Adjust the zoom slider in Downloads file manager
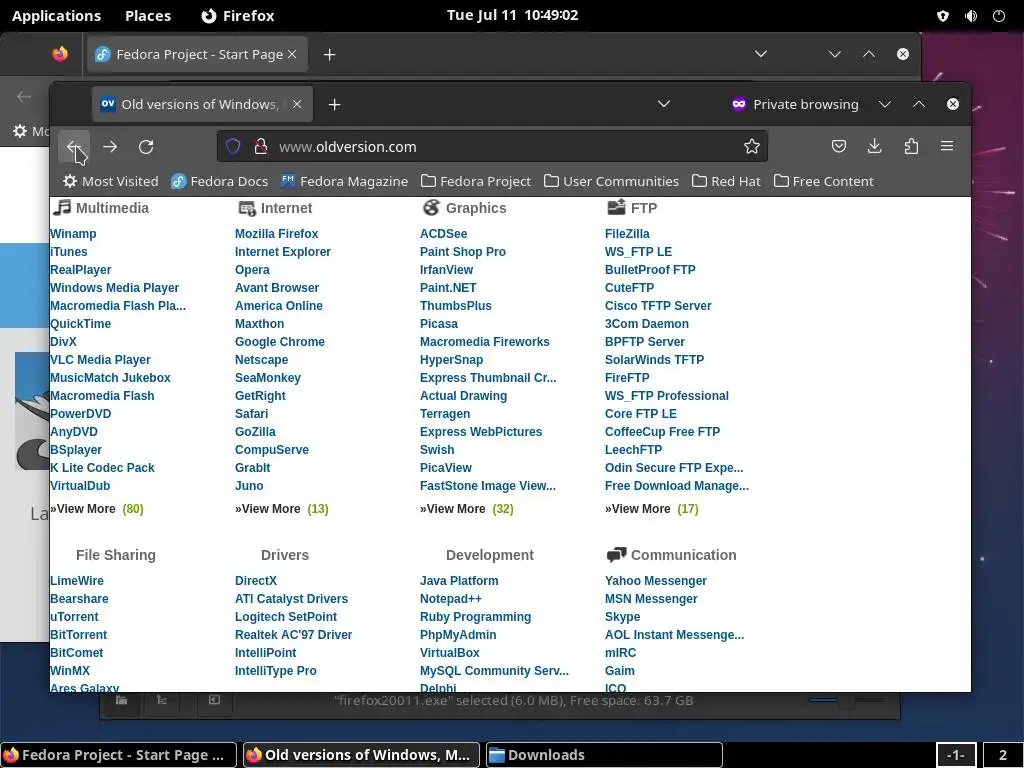Image resolution: width=1024 pixels, height=768 pixels. pos(848,701)
